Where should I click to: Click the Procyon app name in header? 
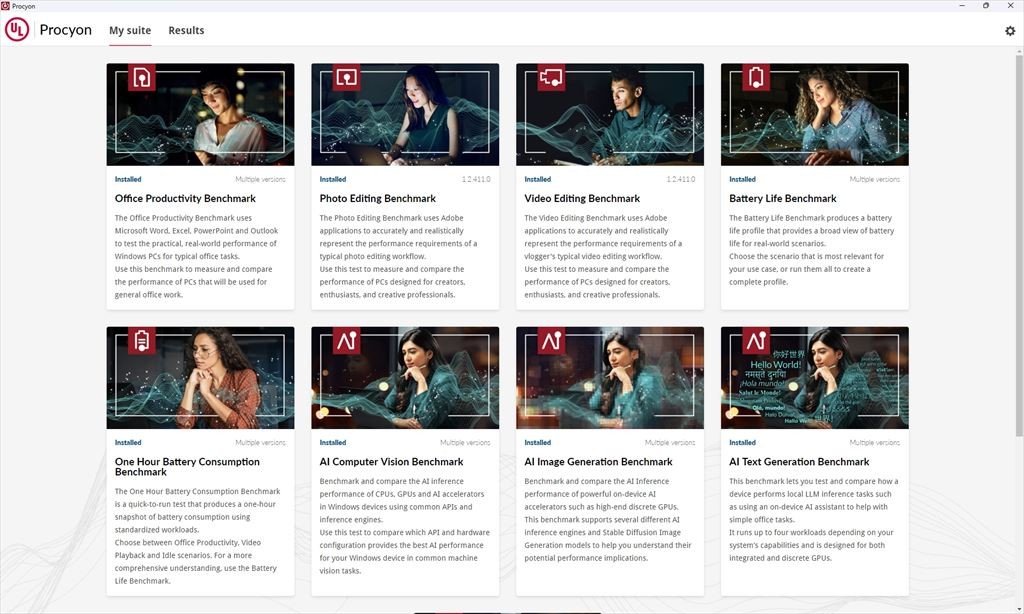(65, 30)
